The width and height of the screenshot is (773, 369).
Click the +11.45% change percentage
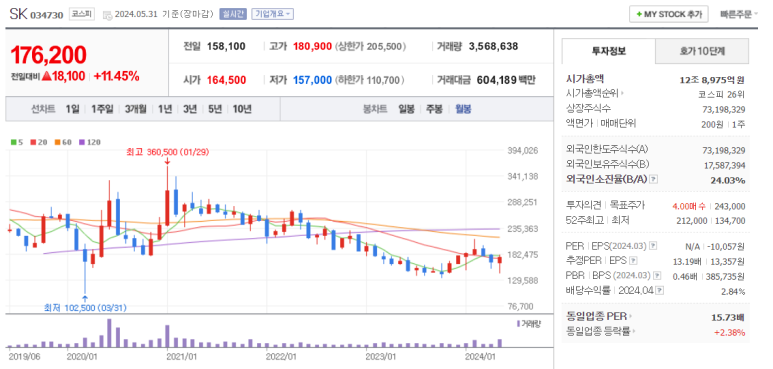[116, 76]
